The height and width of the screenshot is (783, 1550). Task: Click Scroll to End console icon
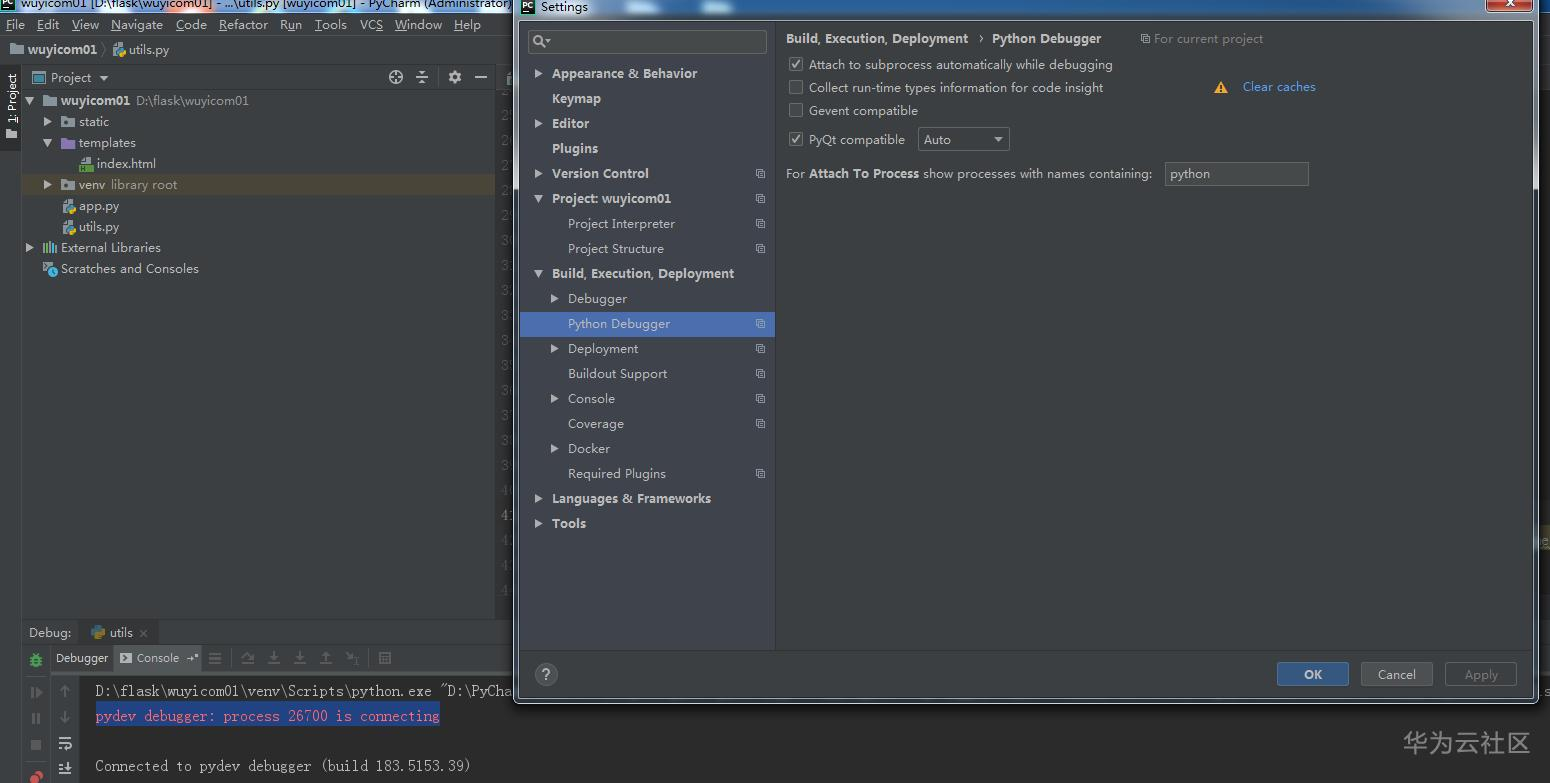[65, 768]
